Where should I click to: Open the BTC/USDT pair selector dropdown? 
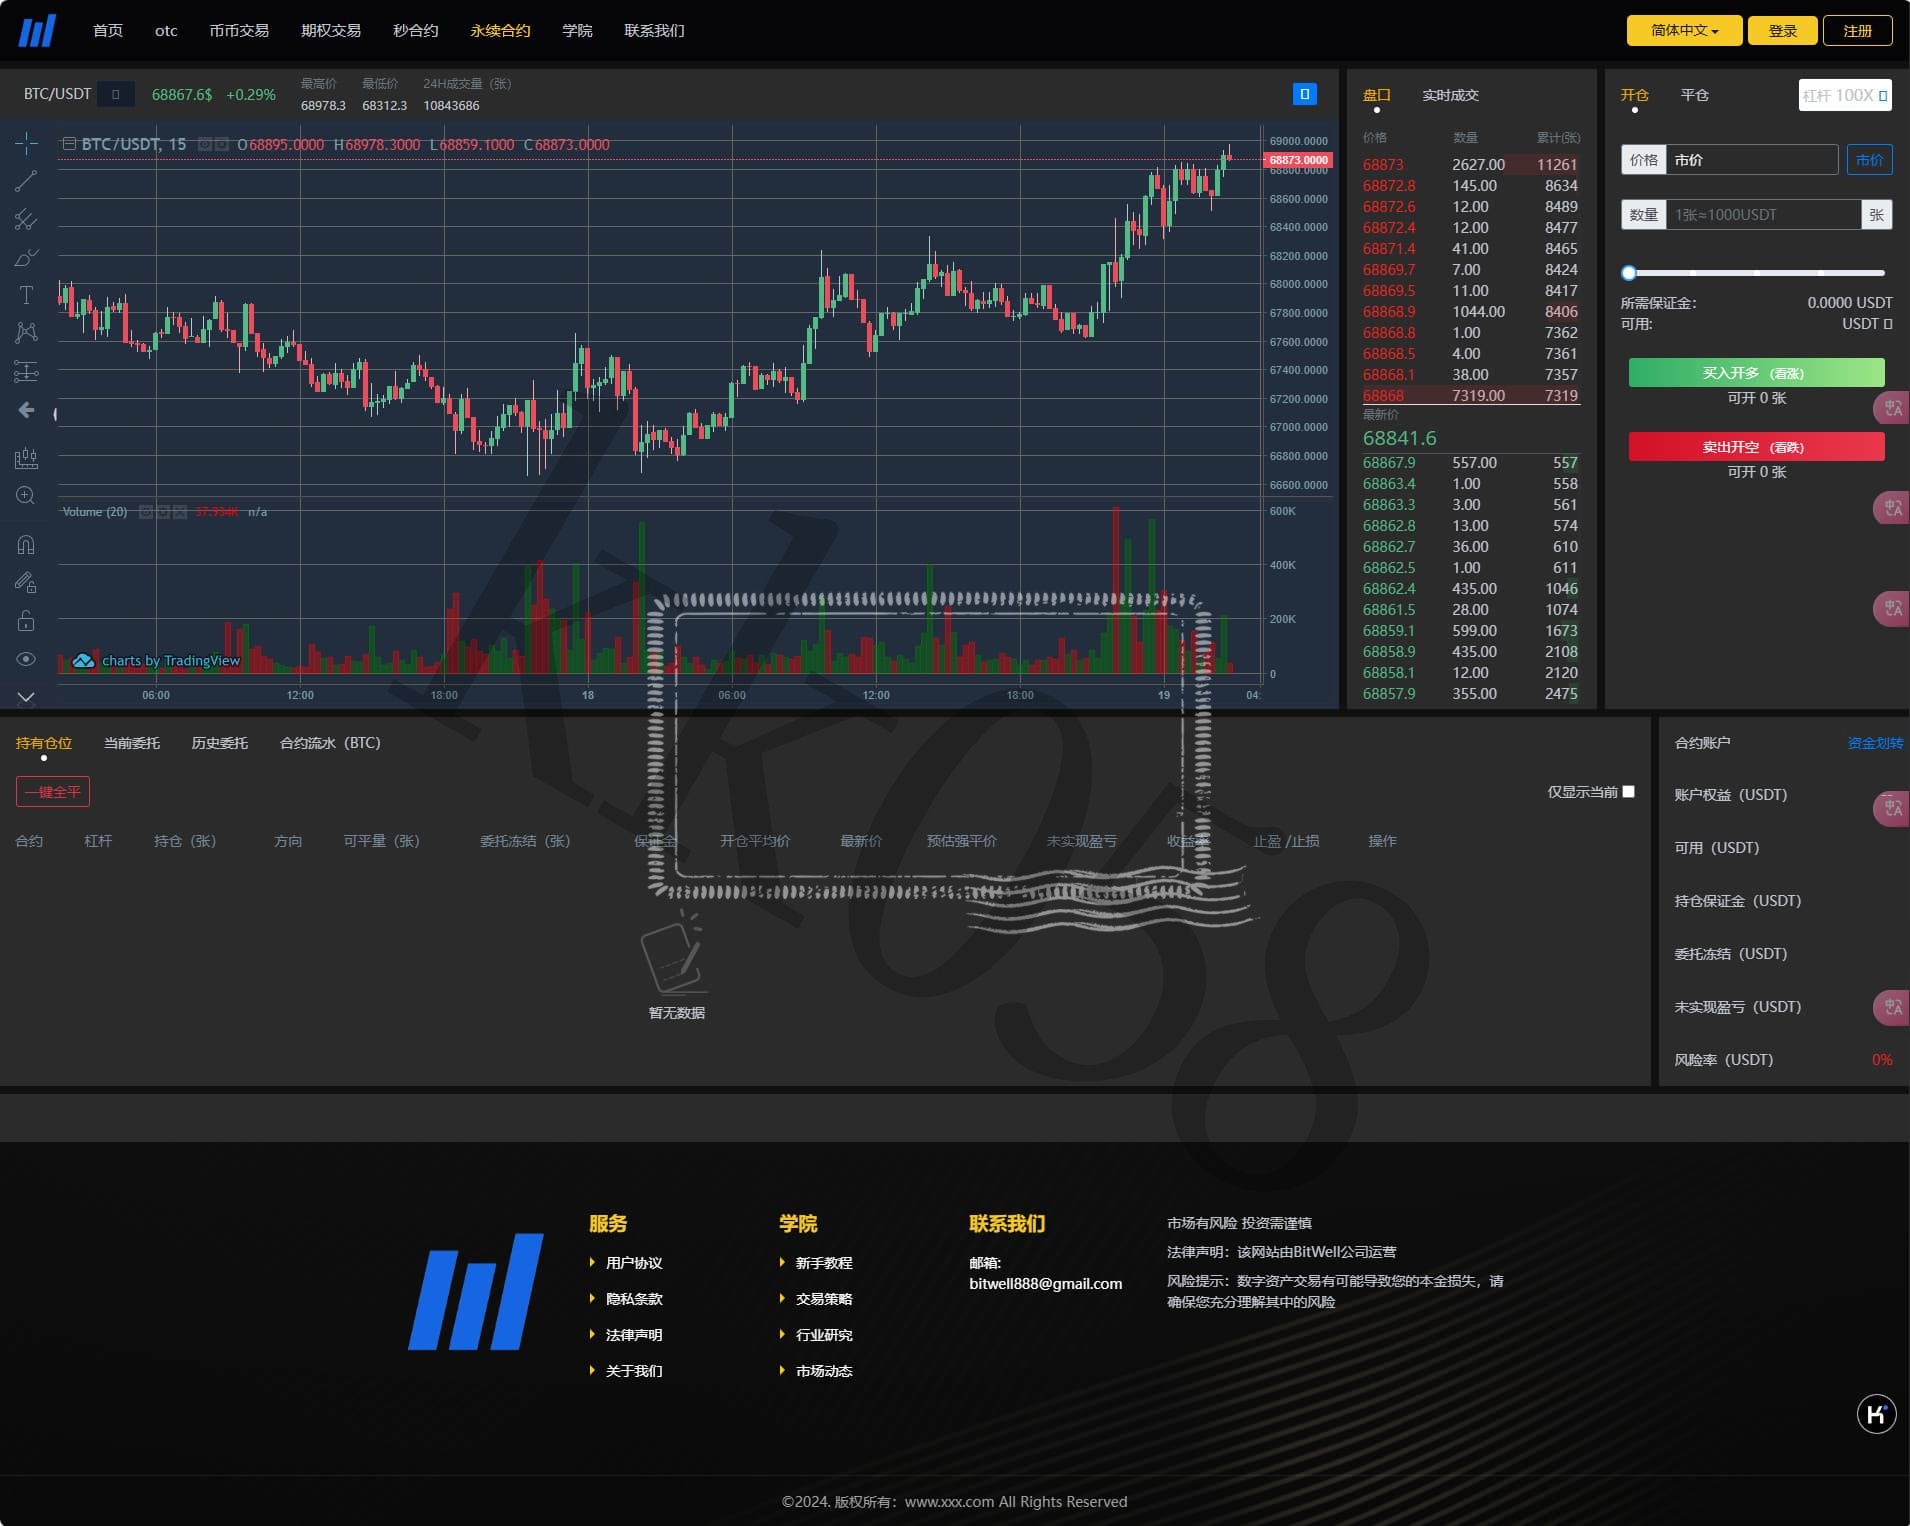point(116,94)
